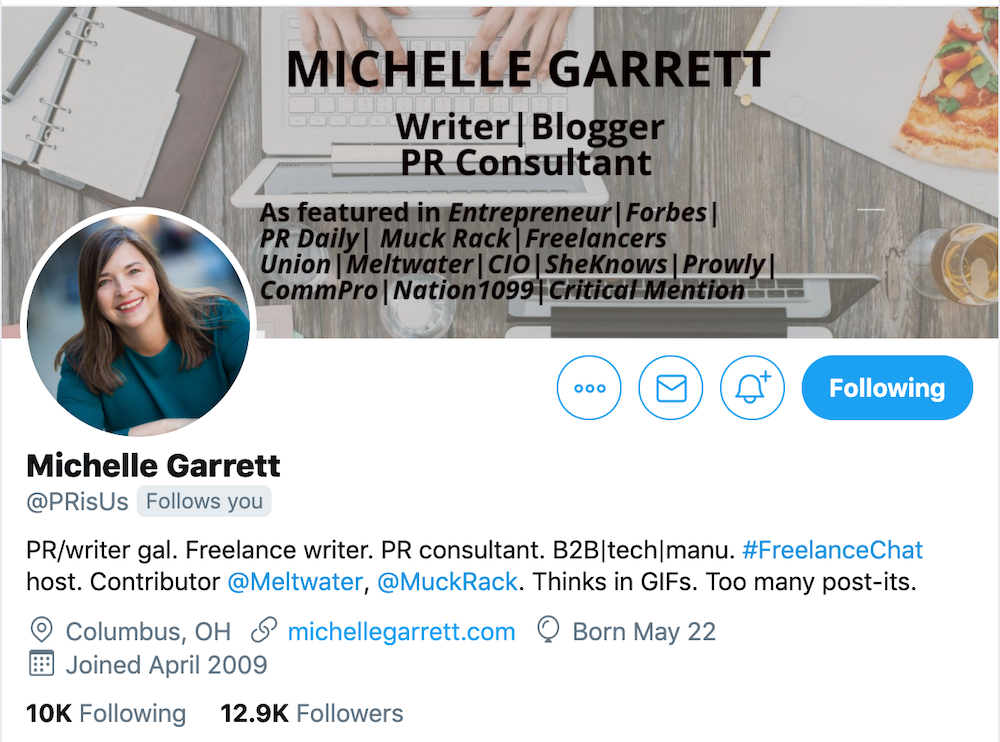Open the @MuckRack mention link
The width and height of the screenshot is (1000, 742).
448,582
